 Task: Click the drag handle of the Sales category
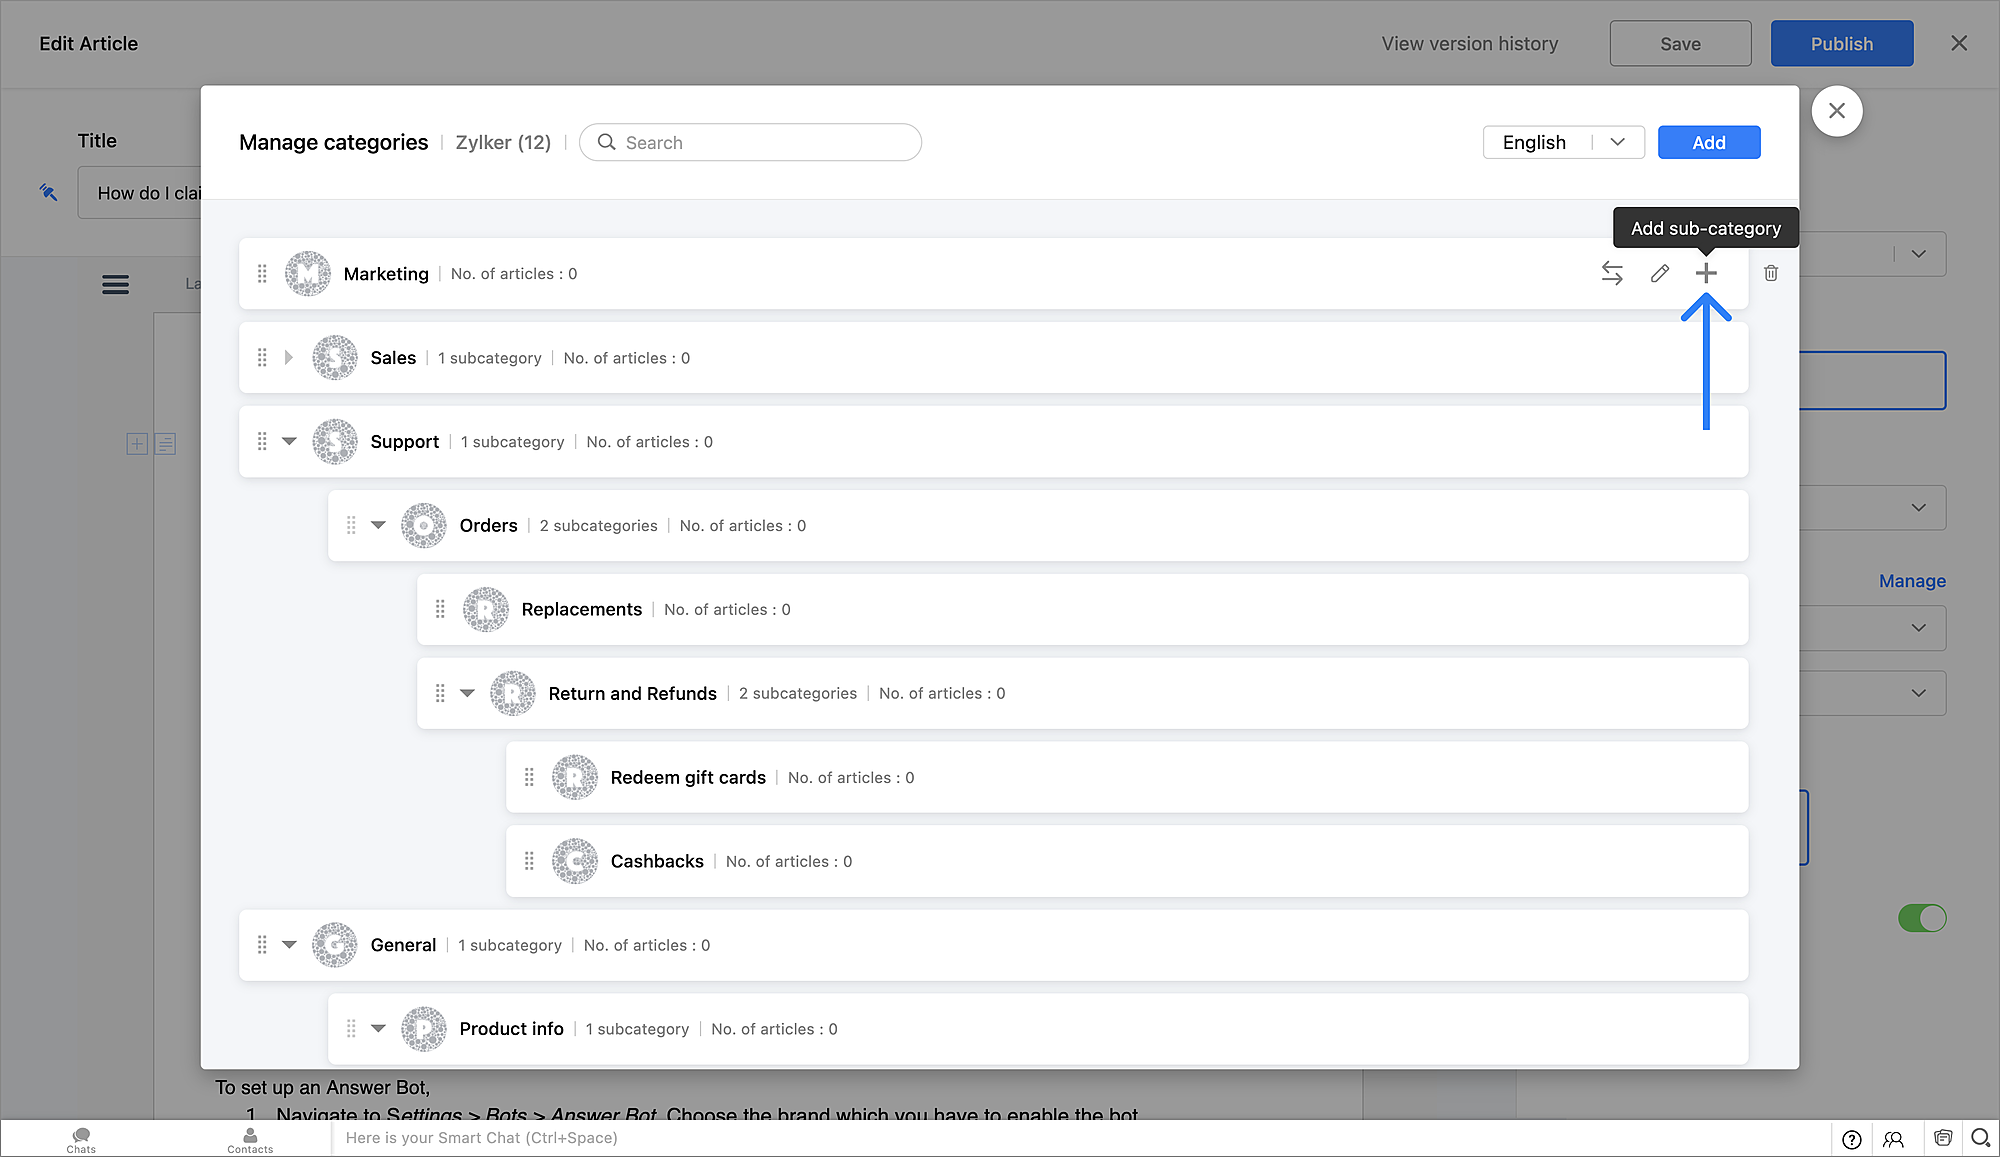point(262,357)
